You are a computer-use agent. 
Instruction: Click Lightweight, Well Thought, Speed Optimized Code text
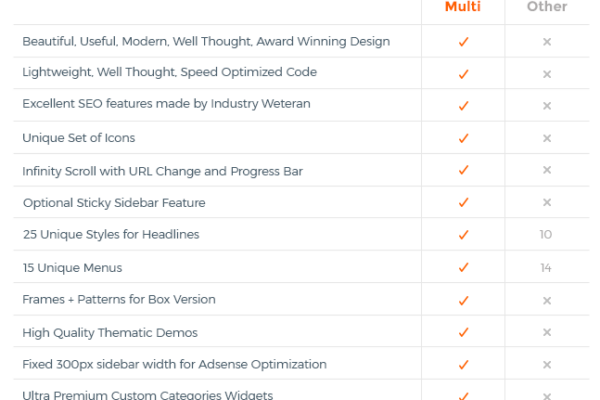[x=170, y=72]
